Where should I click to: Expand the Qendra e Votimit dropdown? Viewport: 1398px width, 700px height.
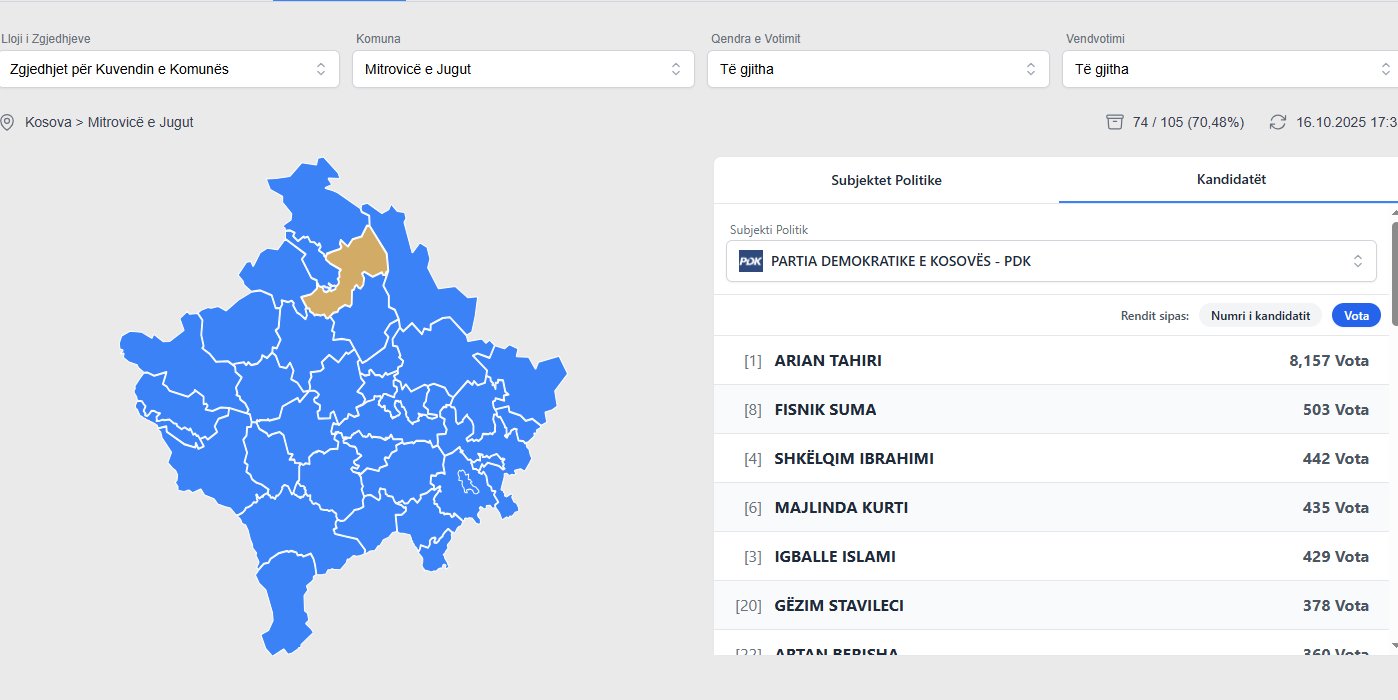point(877,69)
